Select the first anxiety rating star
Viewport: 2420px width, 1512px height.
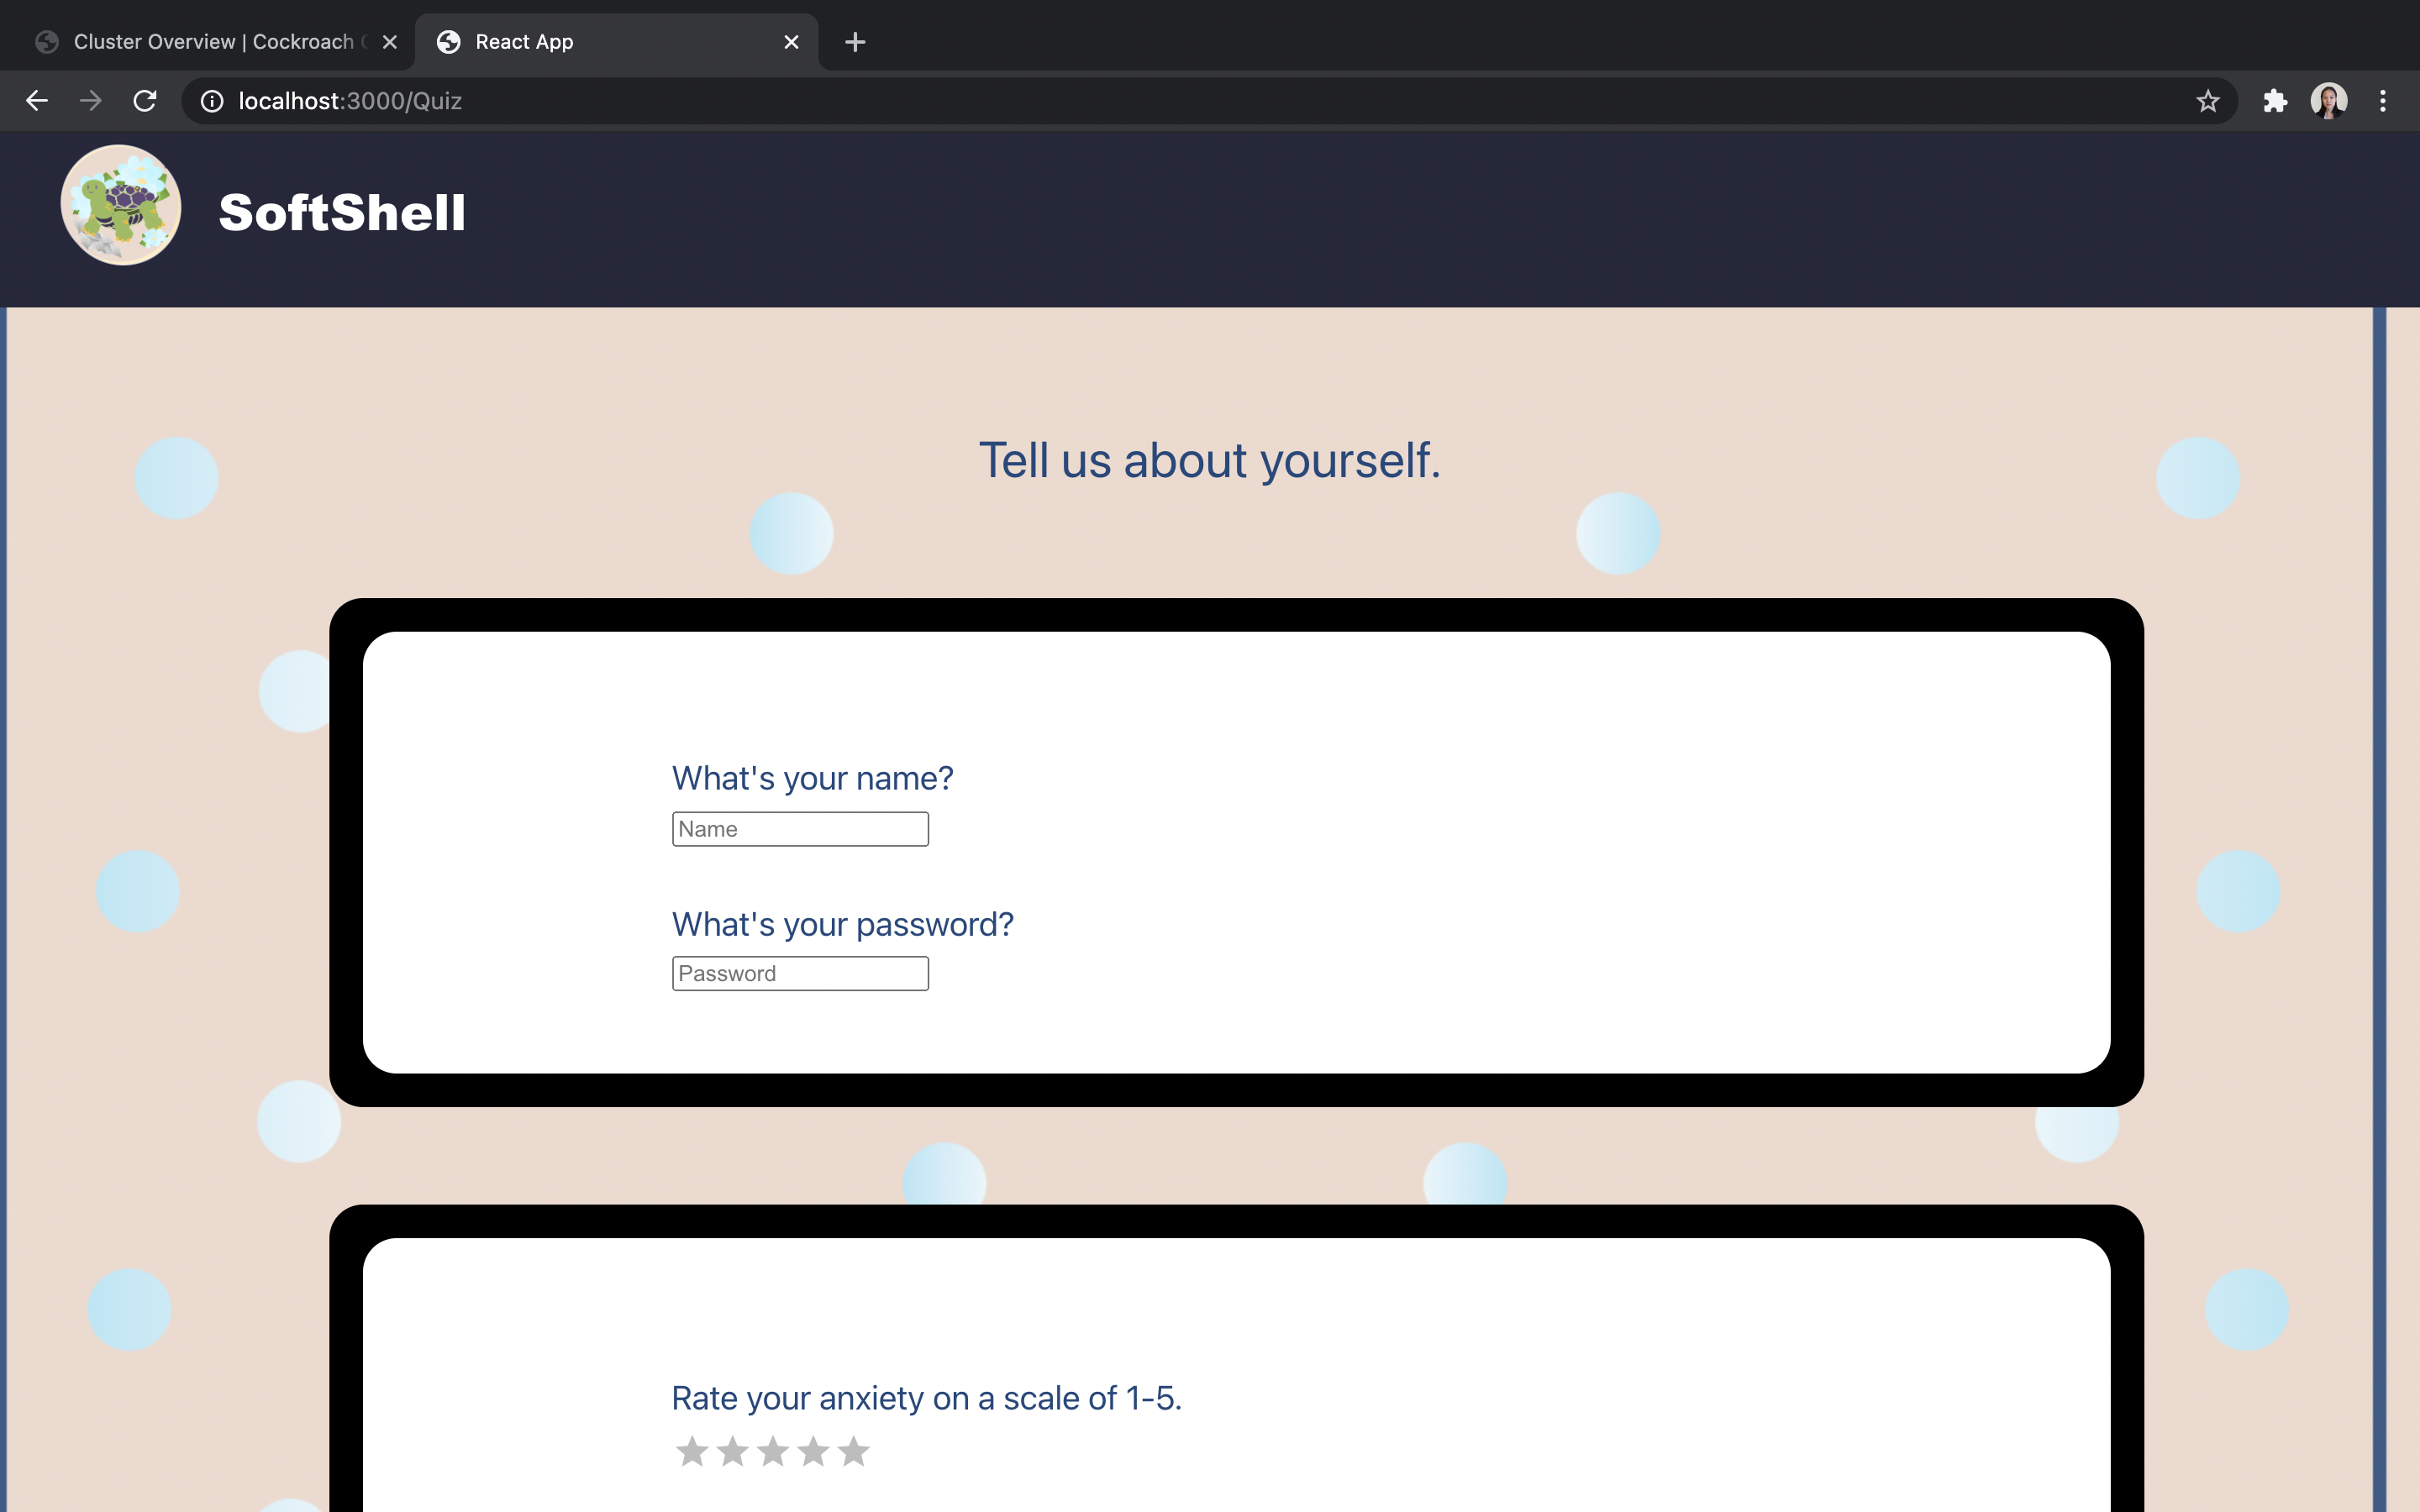pyautogui.click(x=692, y=1451)
